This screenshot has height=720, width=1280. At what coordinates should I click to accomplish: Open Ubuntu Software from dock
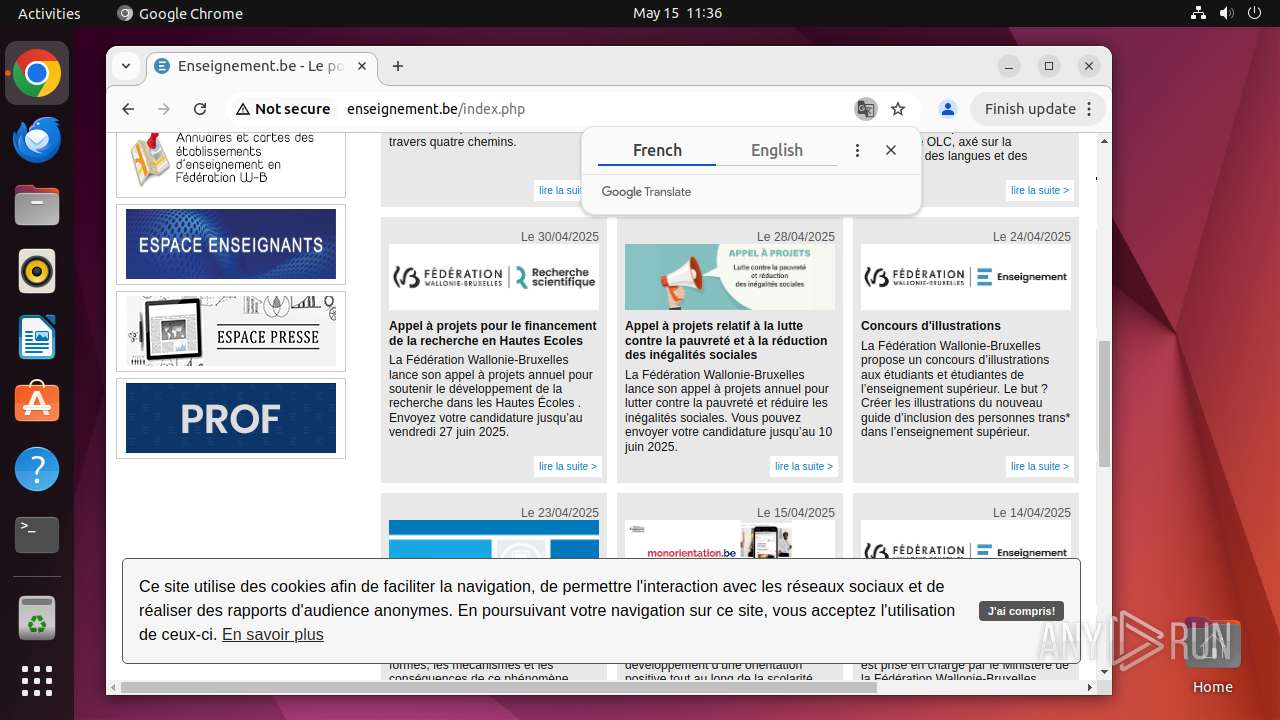[37, 403]
